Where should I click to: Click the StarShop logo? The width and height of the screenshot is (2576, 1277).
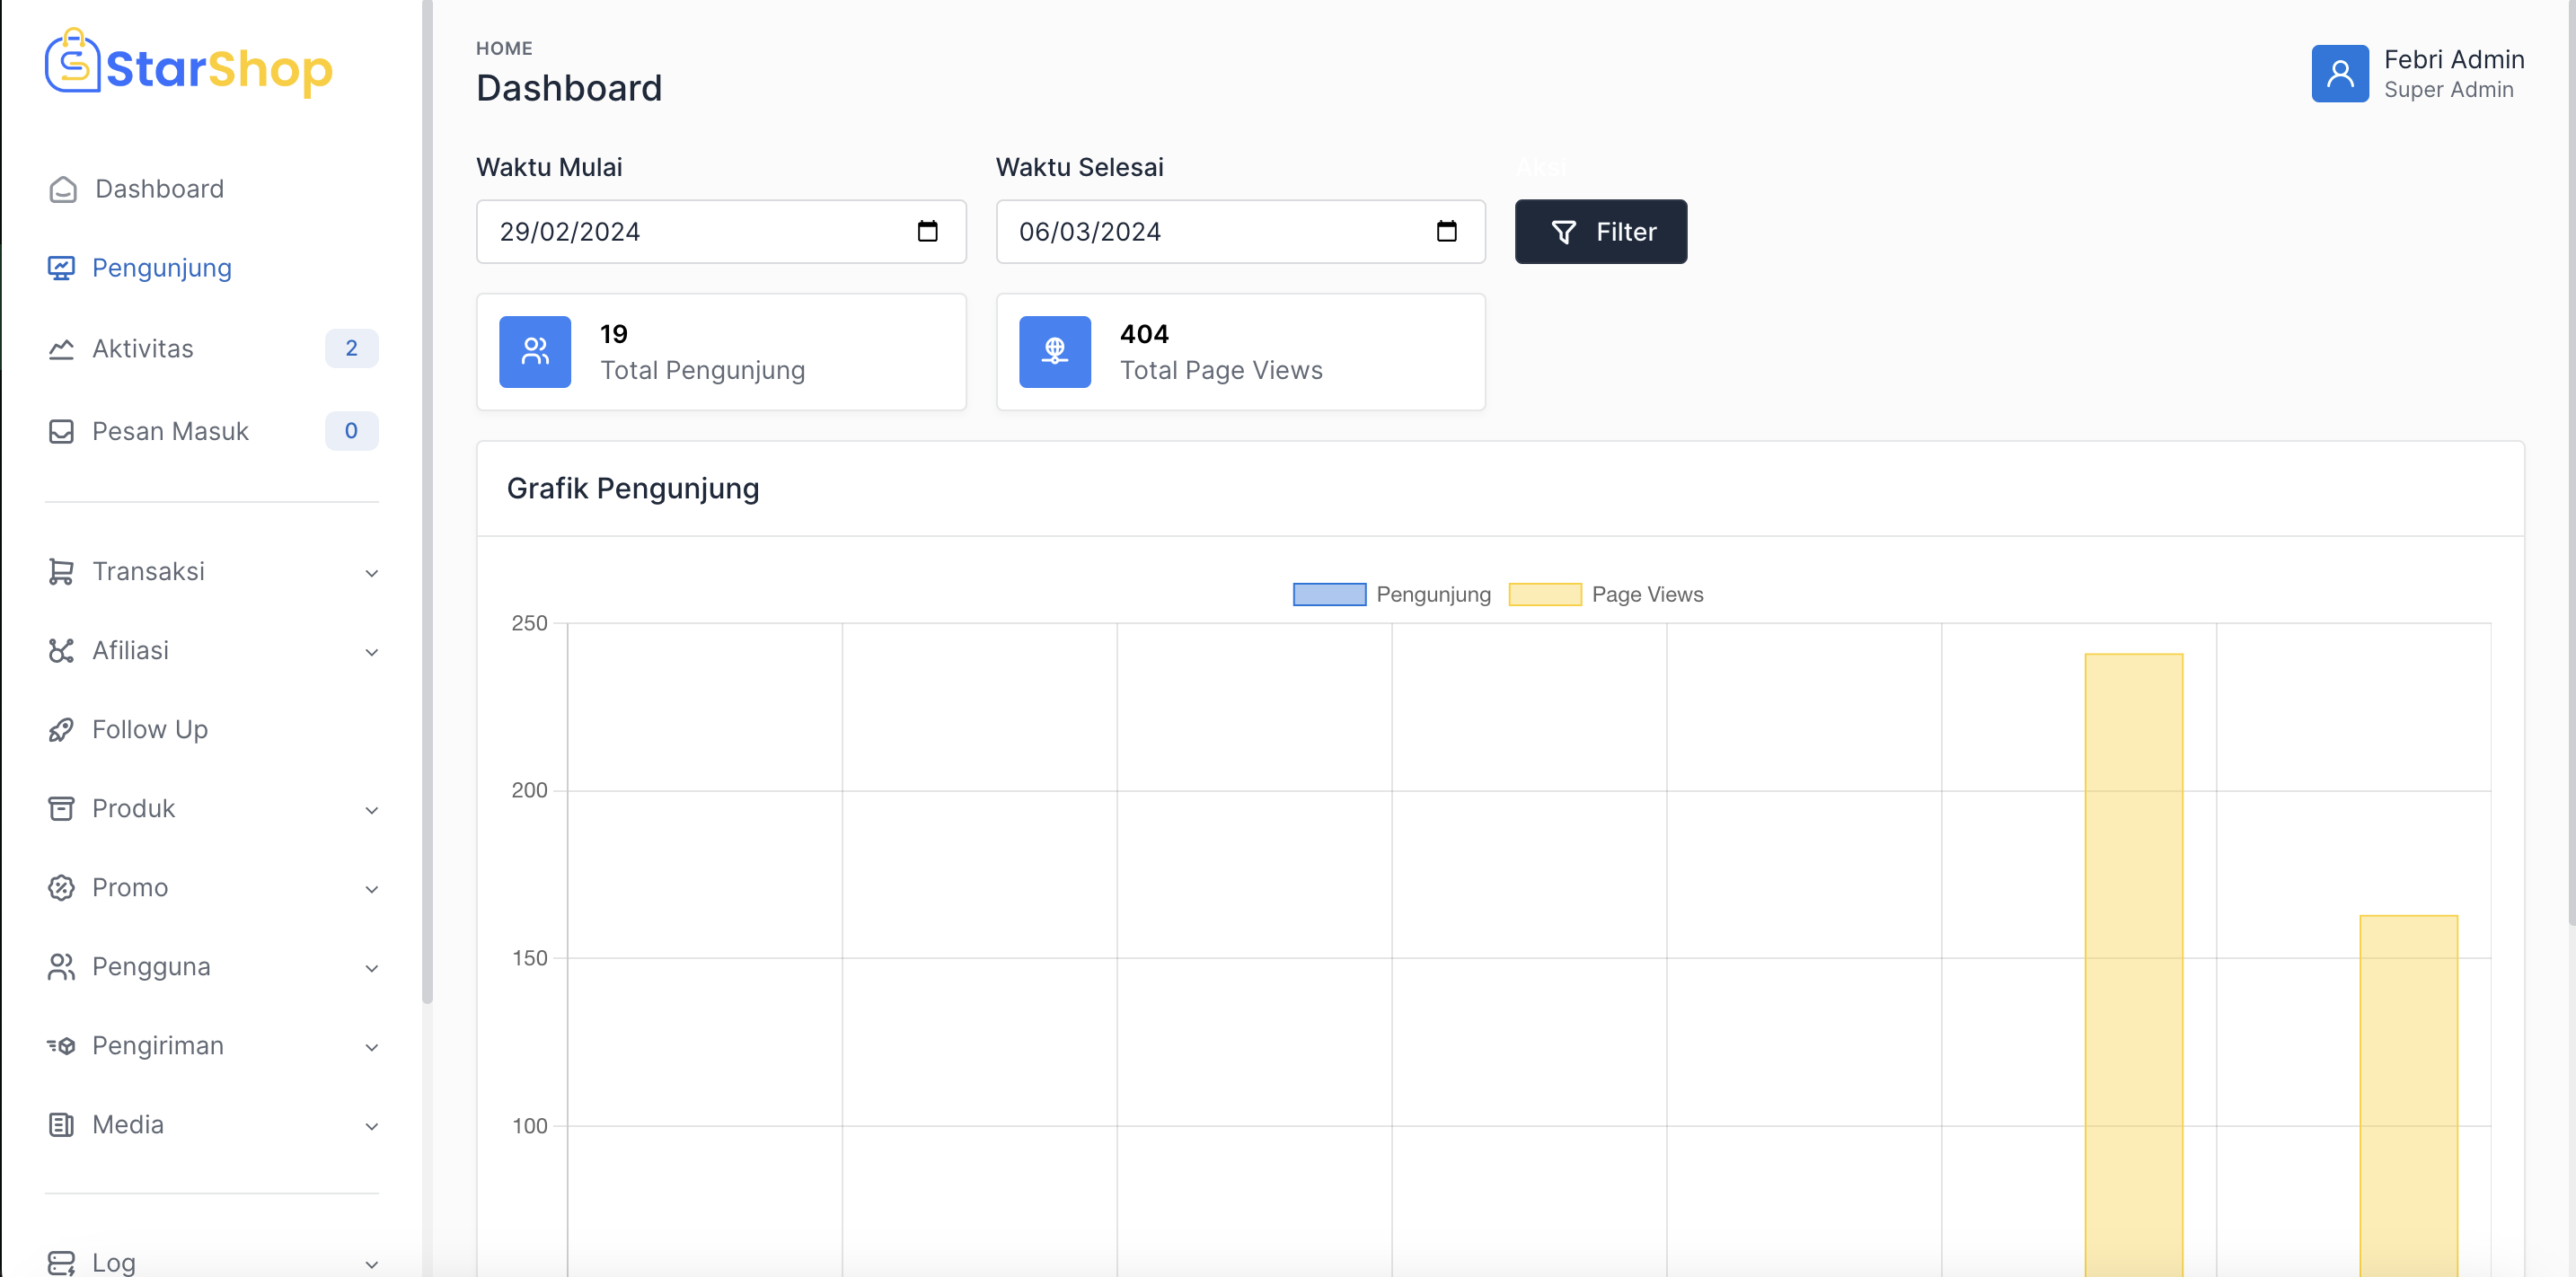point(188,64)
